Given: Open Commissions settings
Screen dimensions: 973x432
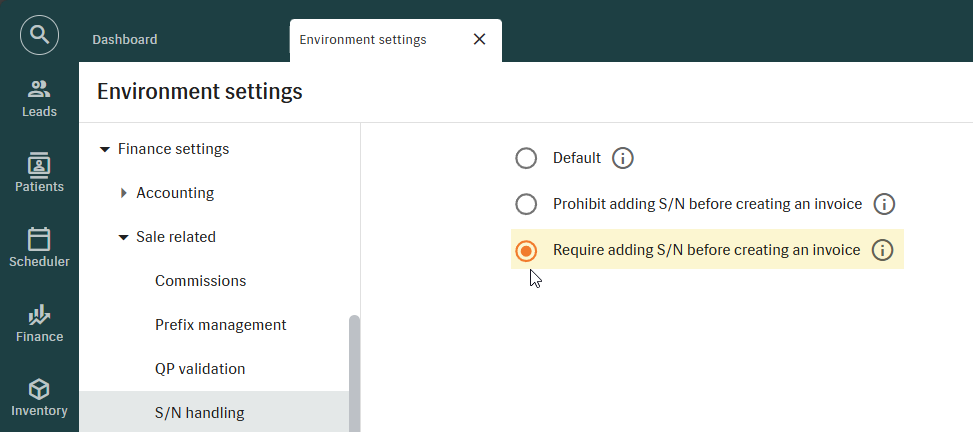Looking at the screenshot, I should (x=200, y=281).
